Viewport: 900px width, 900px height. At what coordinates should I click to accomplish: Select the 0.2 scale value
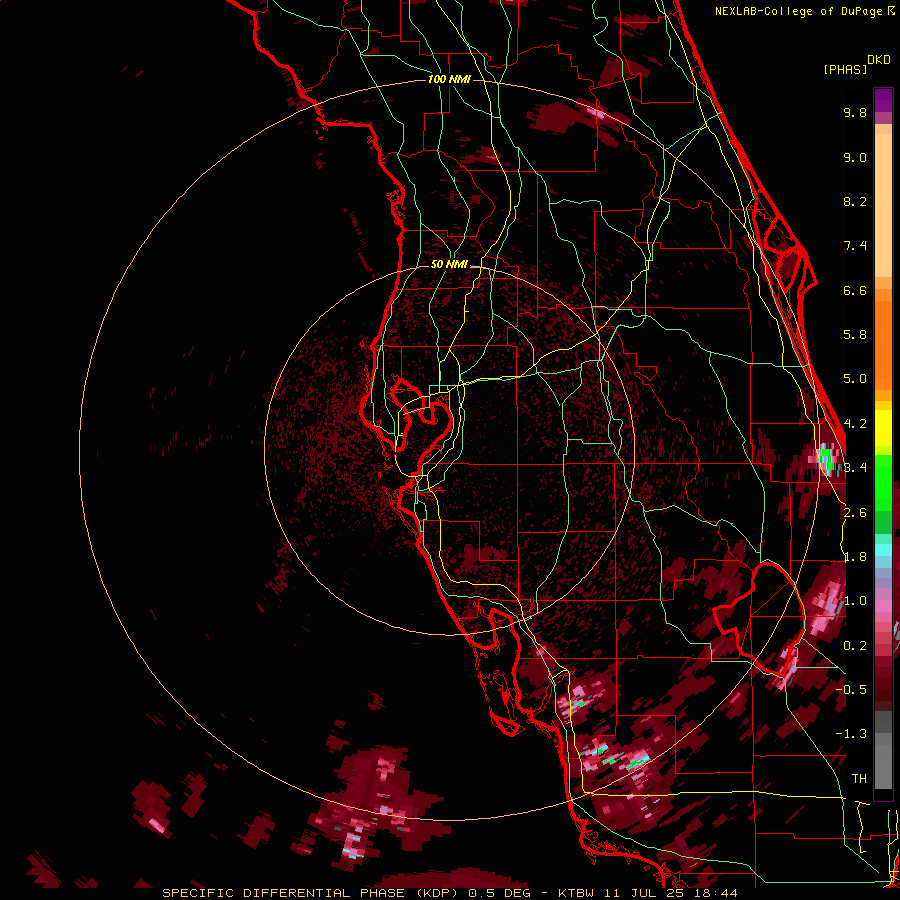(855, 646)
